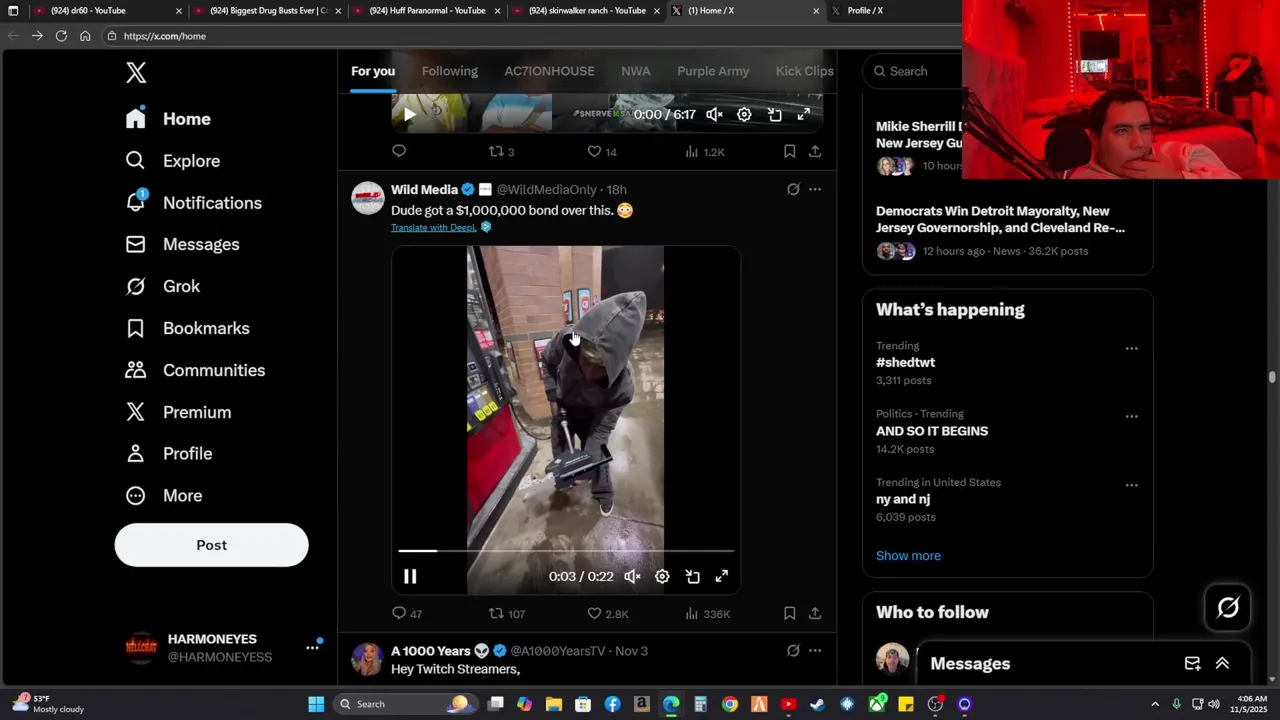Reload the page in browser
1280x720 pixels.
click(x=61, y=35)
